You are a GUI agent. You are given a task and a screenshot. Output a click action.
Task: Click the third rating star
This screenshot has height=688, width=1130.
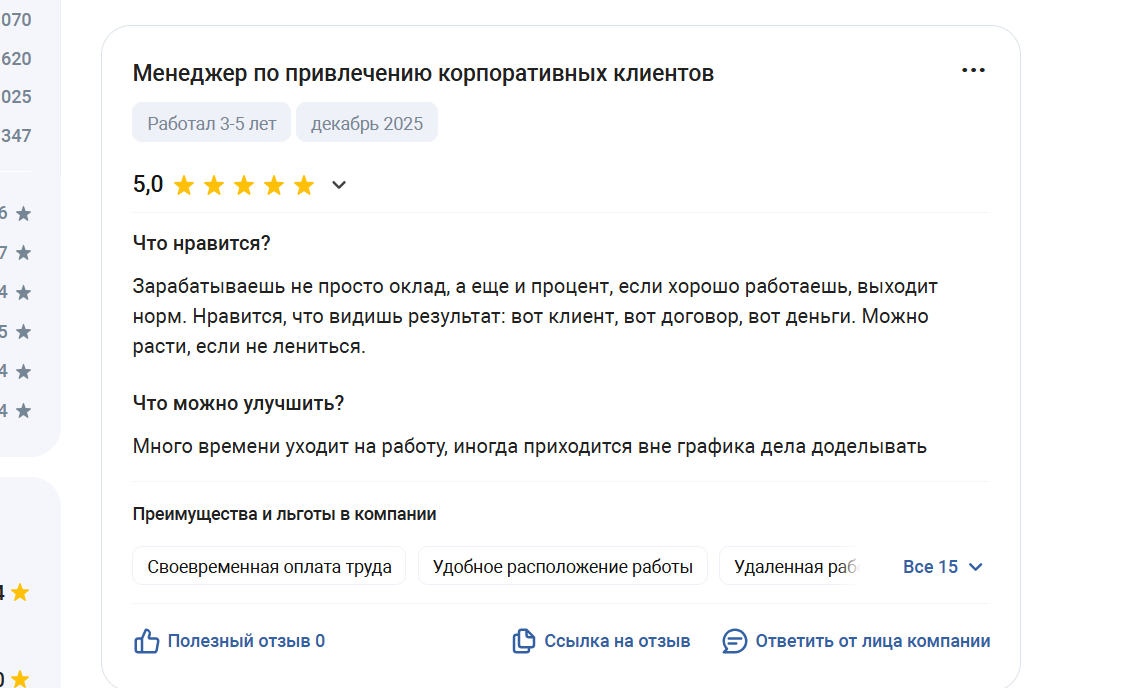click(244, 185)
